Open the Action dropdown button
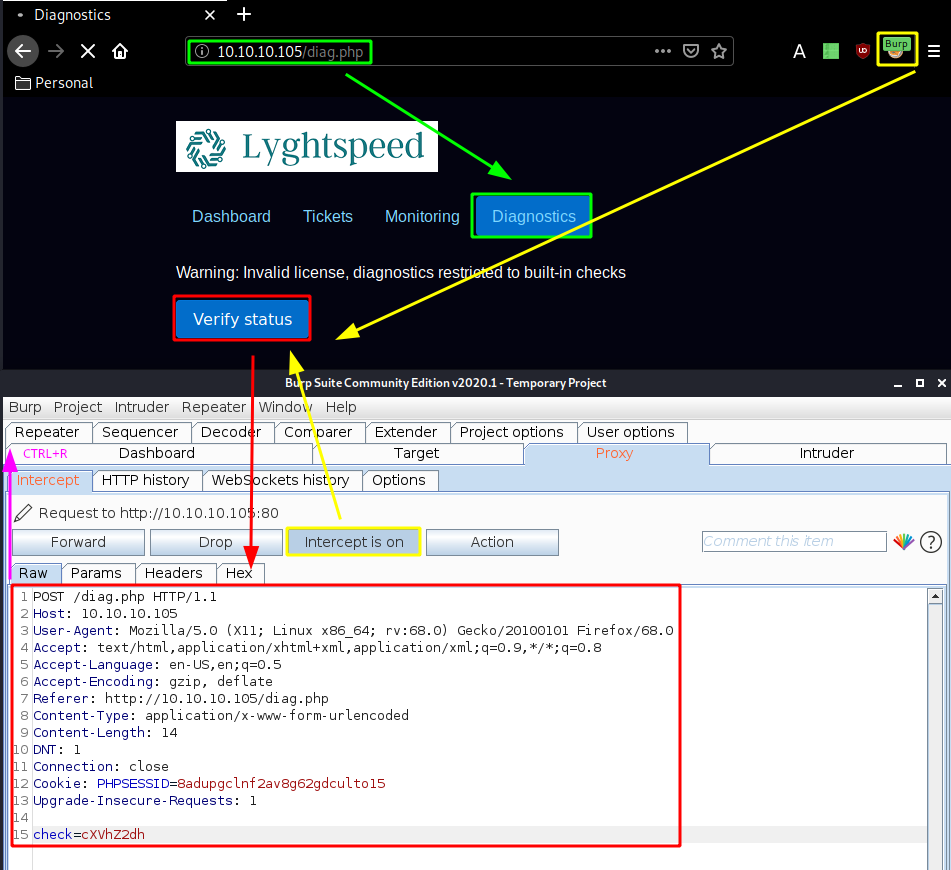Viewport: 951px width, 870px height. [492, 542]
